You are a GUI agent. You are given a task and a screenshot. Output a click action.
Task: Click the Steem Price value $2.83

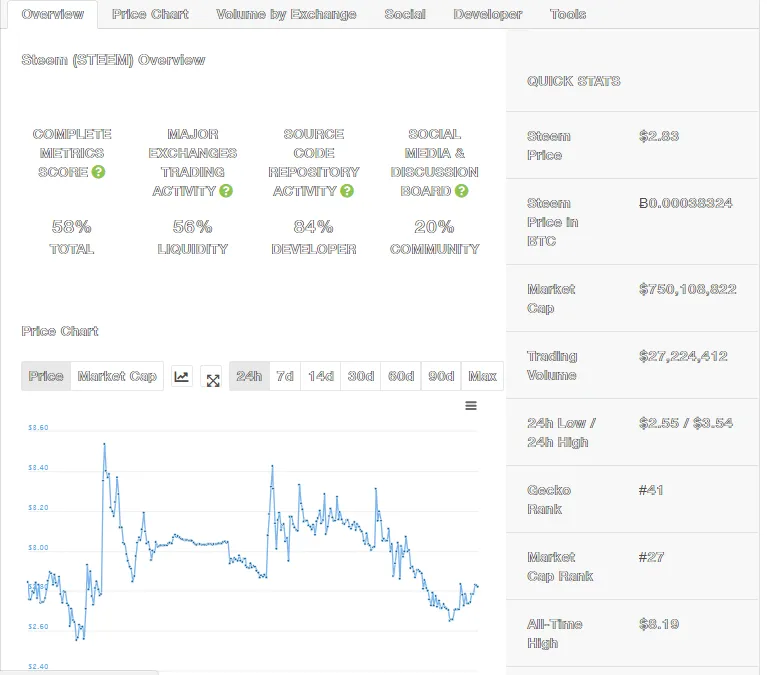click(659, 136)
